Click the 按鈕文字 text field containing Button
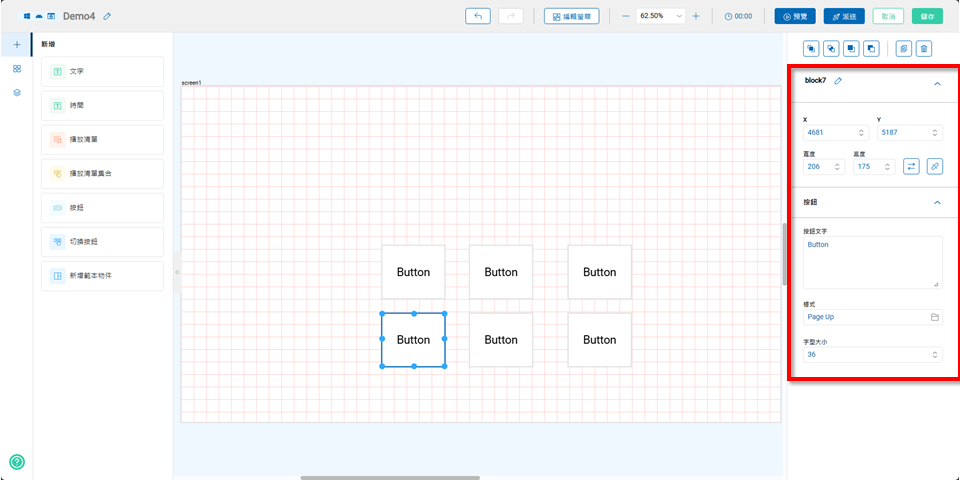Viewport: 960px width, 480px height. [872, 262]
